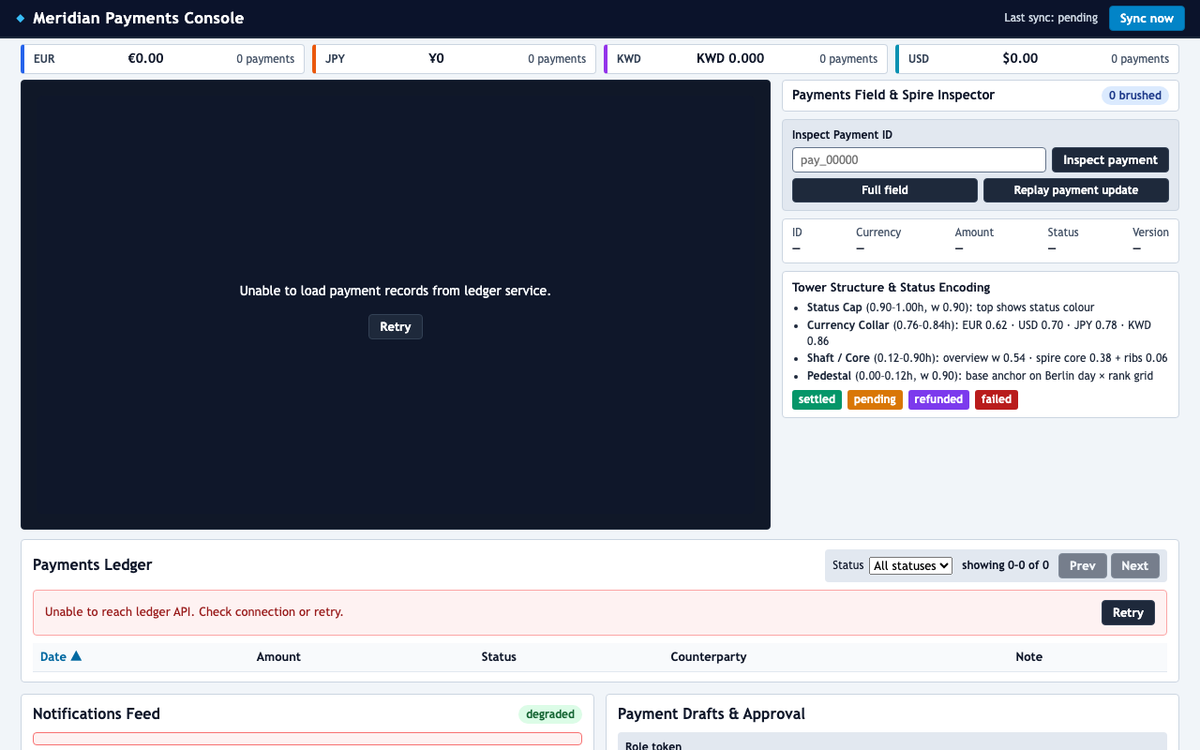Screen dimensions: 1200x750
Task: Replay payment update
Action: 1076,190
